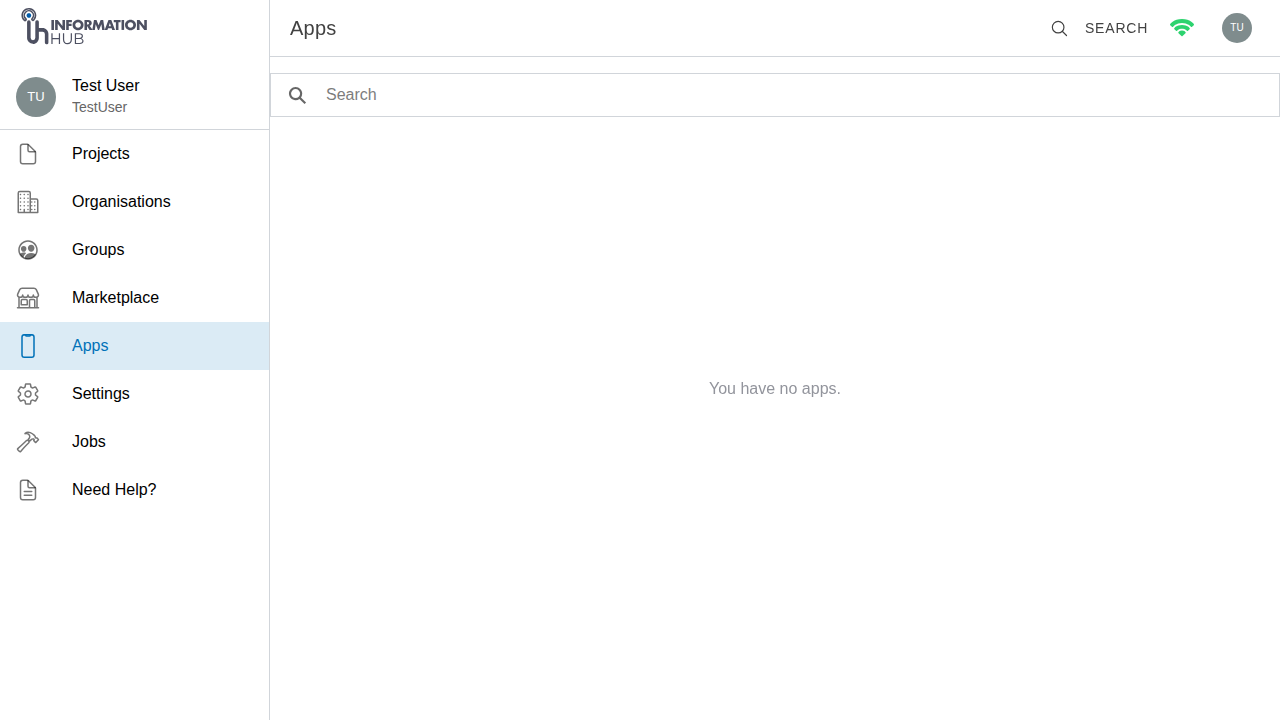This screenshot has height=720, width=1280.
Task: Select Groups in the sidebar
Action: click(134, 250)
